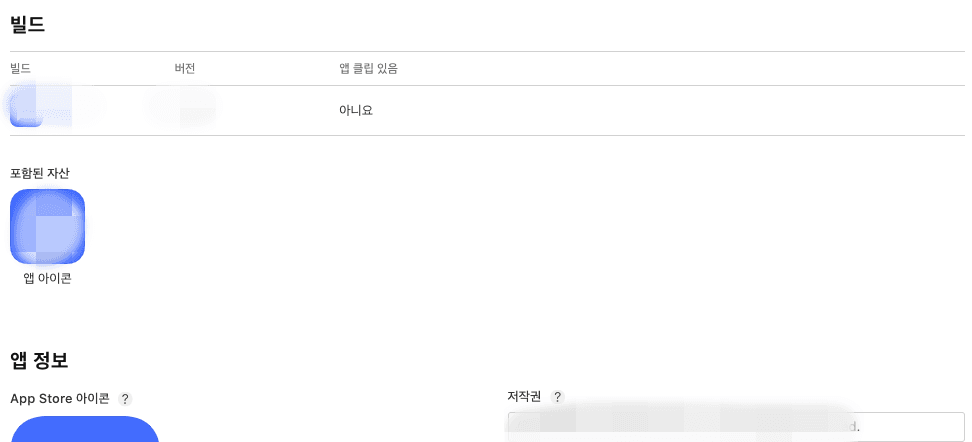Click the 저작권 label text
The width and height of the screenshot is (972, 442).
tap(524, 397)
